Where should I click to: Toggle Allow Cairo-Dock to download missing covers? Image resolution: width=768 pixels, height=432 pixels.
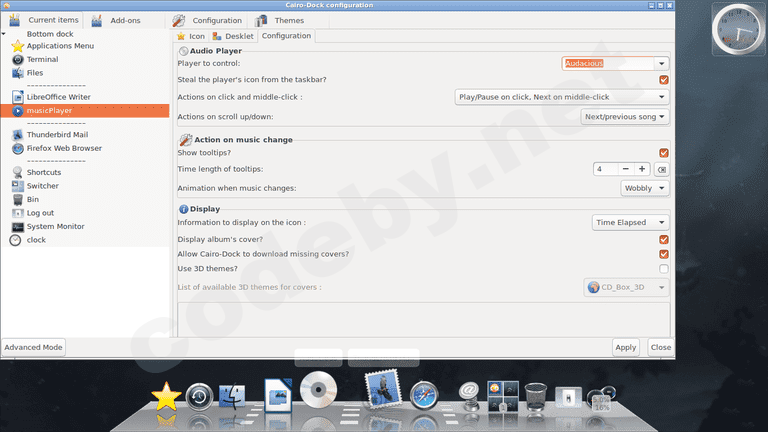(x=664, y=254)
